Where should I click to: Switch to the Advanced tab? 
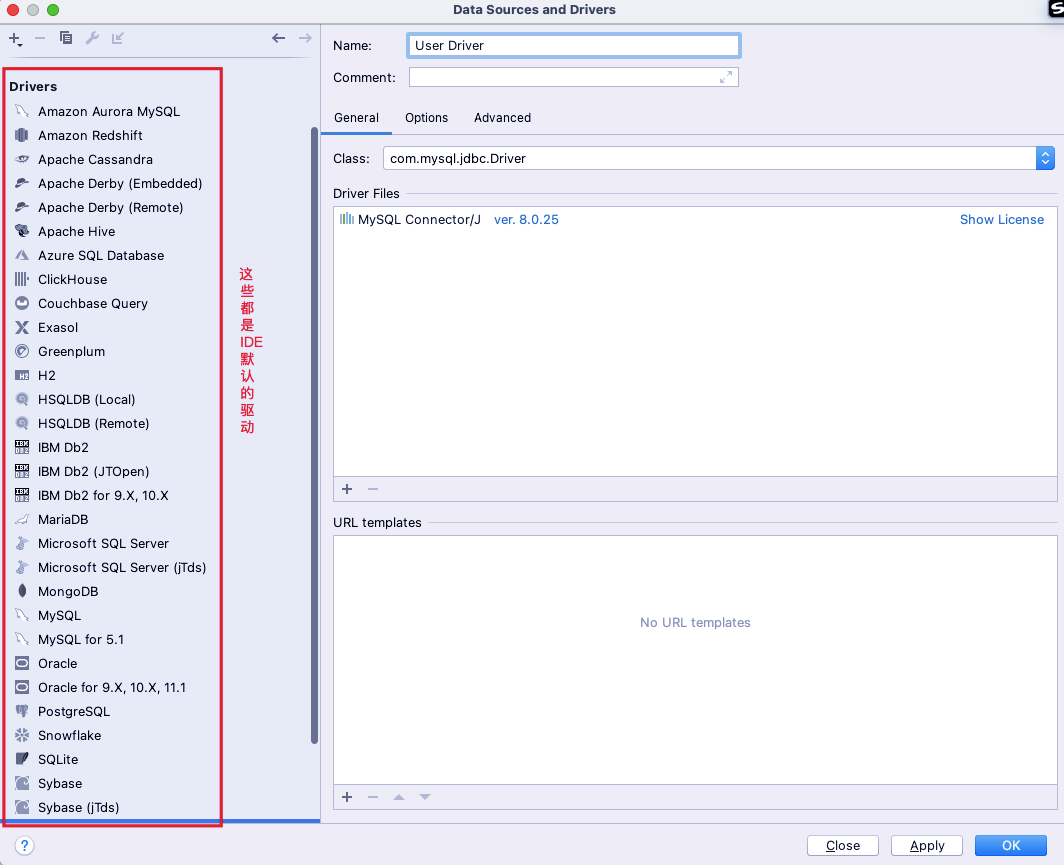[x=502, y=117]
